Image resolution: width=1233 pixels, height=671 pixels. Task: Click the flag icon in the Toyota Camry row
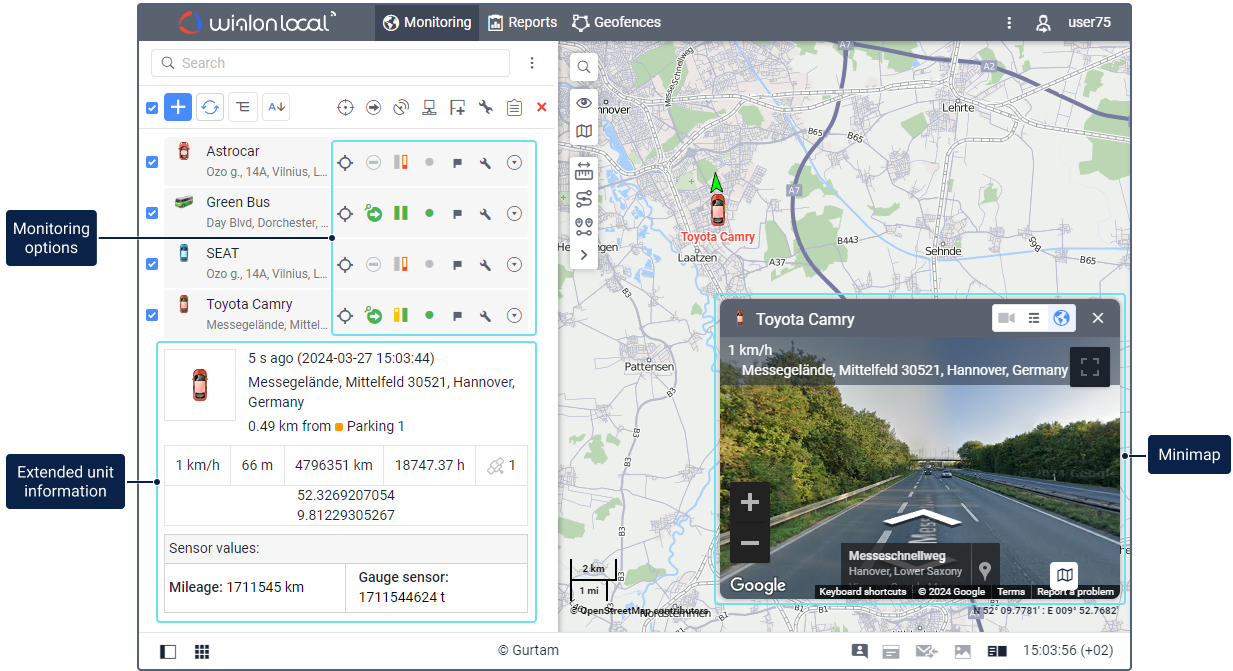(457, 316)
